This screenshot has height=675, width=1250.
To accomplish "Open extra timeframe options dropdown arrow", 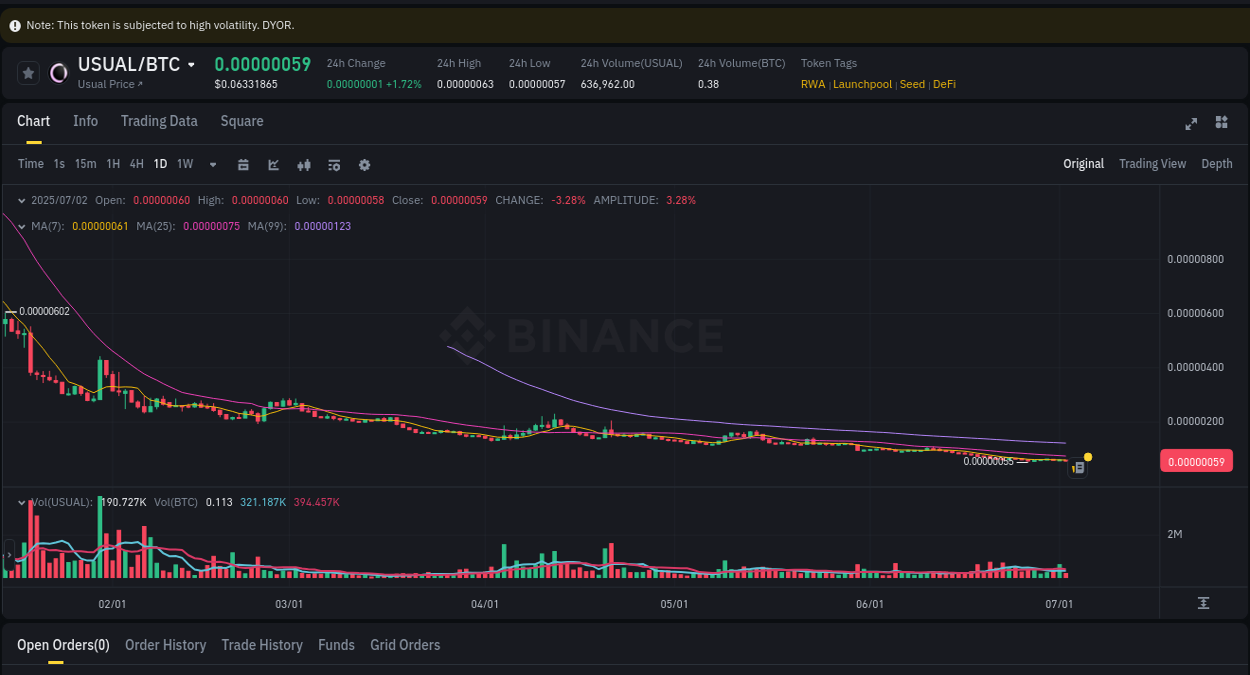I will click(212, 164).
